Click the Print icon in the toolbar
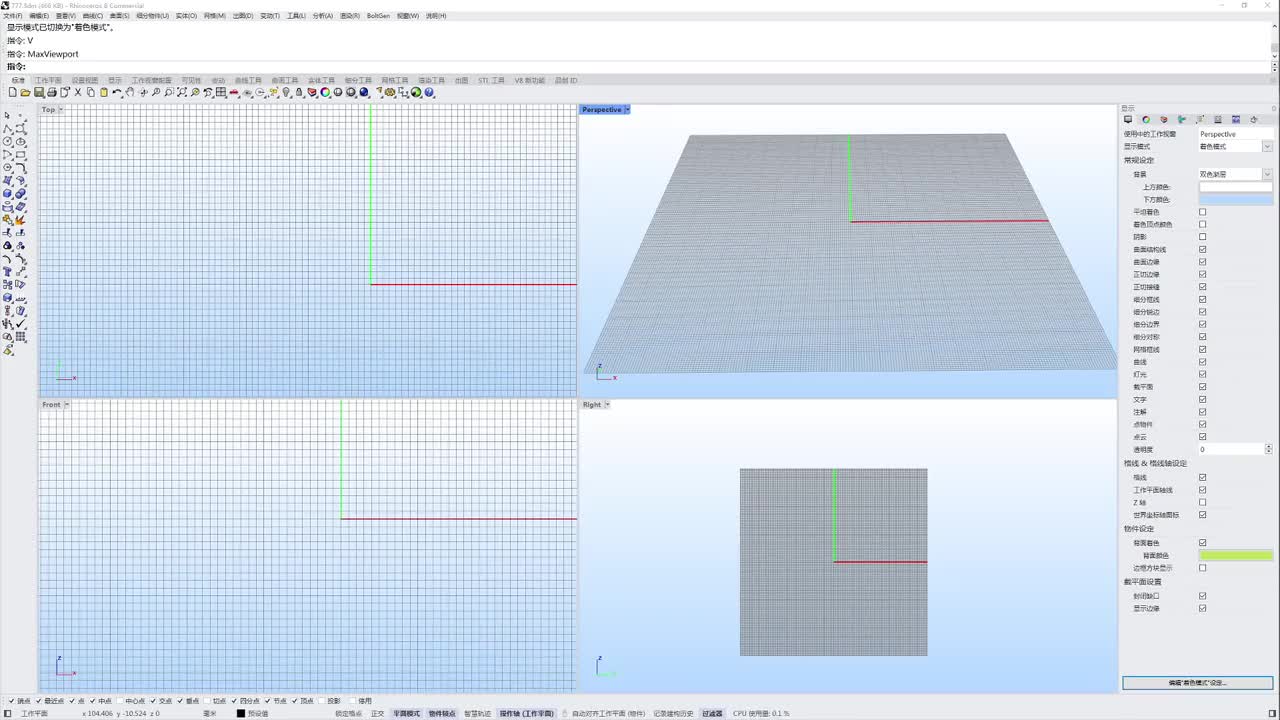1280x720 pixels. click(52, 92)
